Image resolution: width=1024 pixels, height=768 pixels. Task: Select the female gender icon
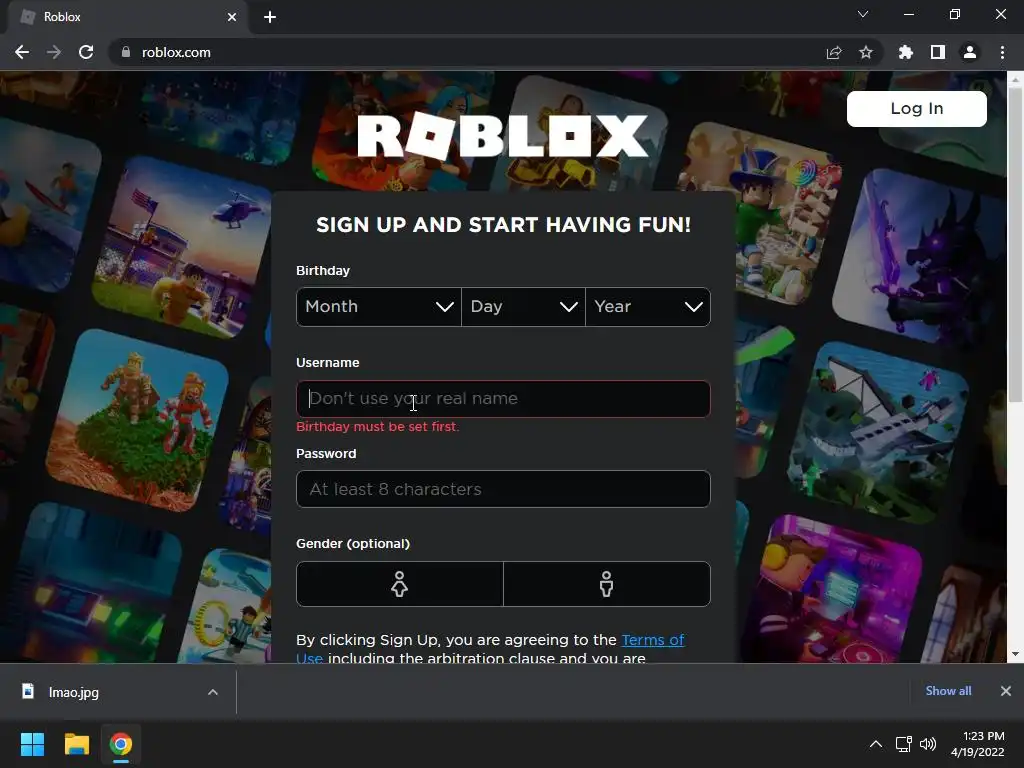coord(400,584)
